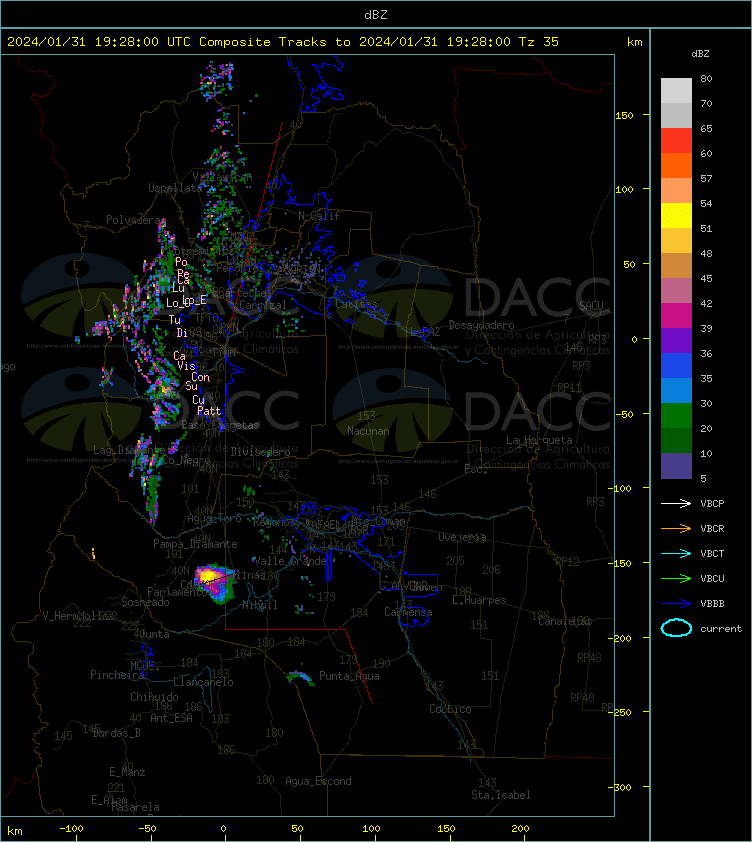The width and height of the screenshot is (752, 842).
Task: Click the '-100' tick on the bottom axis
Action: click(71, 829)
